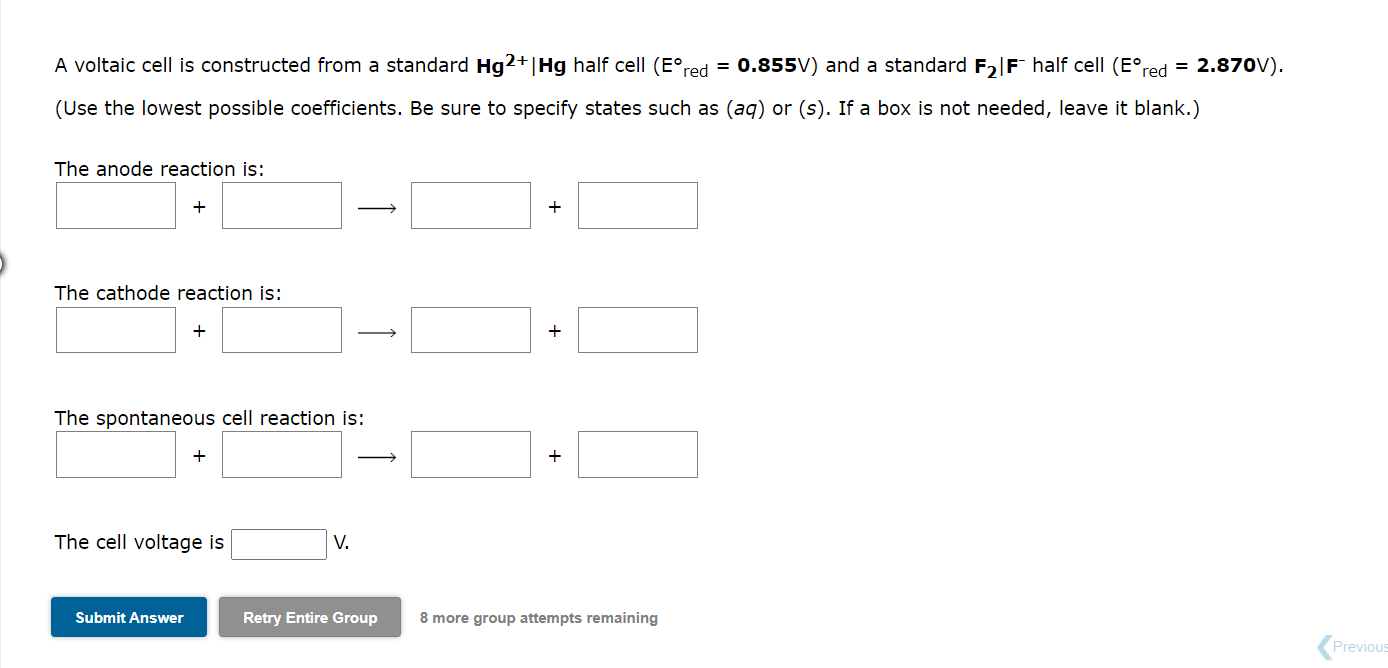This screenshot has height=668, width=1388.
Task: Click the cell voltage input field
Action: point(279,544)
